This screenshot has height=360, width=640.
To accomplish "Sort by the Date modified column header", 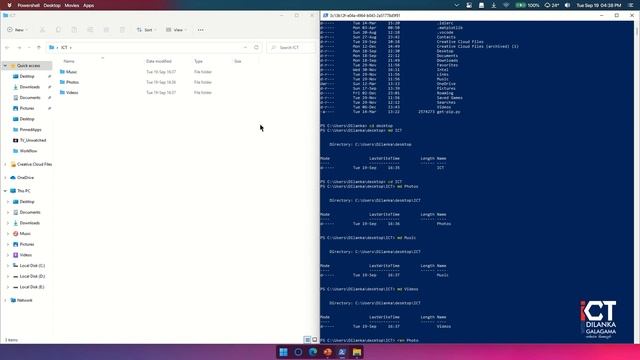I will 159,61.
